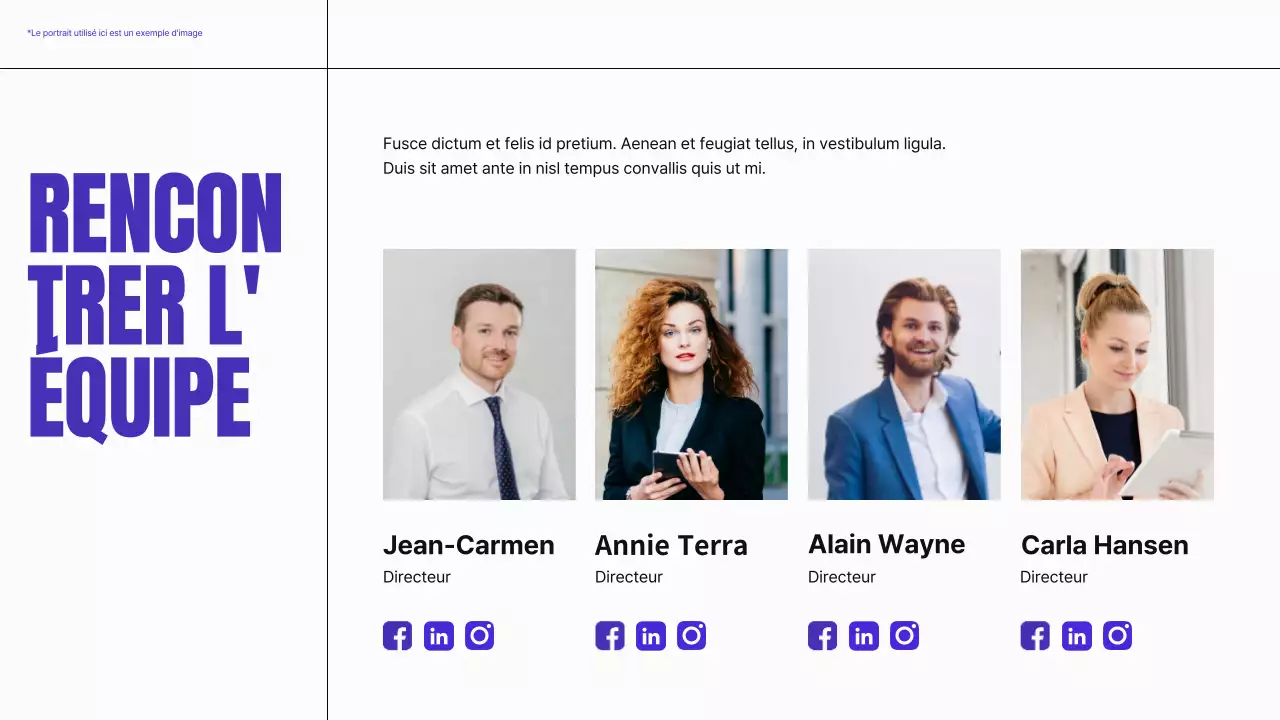Select Alain Wayne's portrait image

click(904, 374)
